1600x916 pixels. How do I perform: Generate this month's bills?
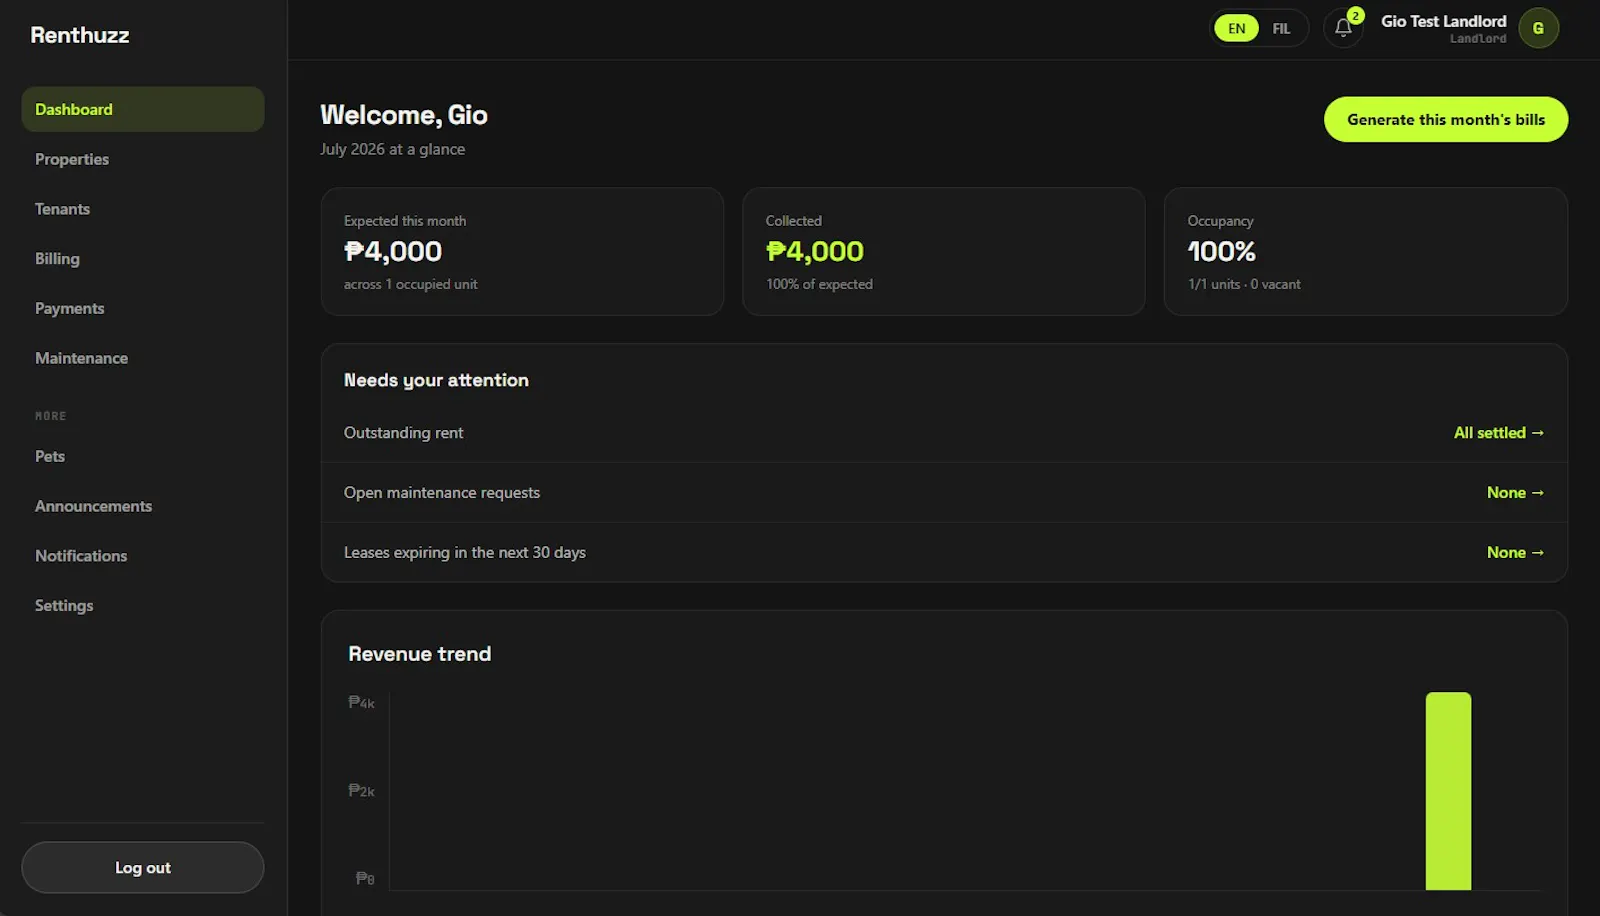tap(1445, 119)
